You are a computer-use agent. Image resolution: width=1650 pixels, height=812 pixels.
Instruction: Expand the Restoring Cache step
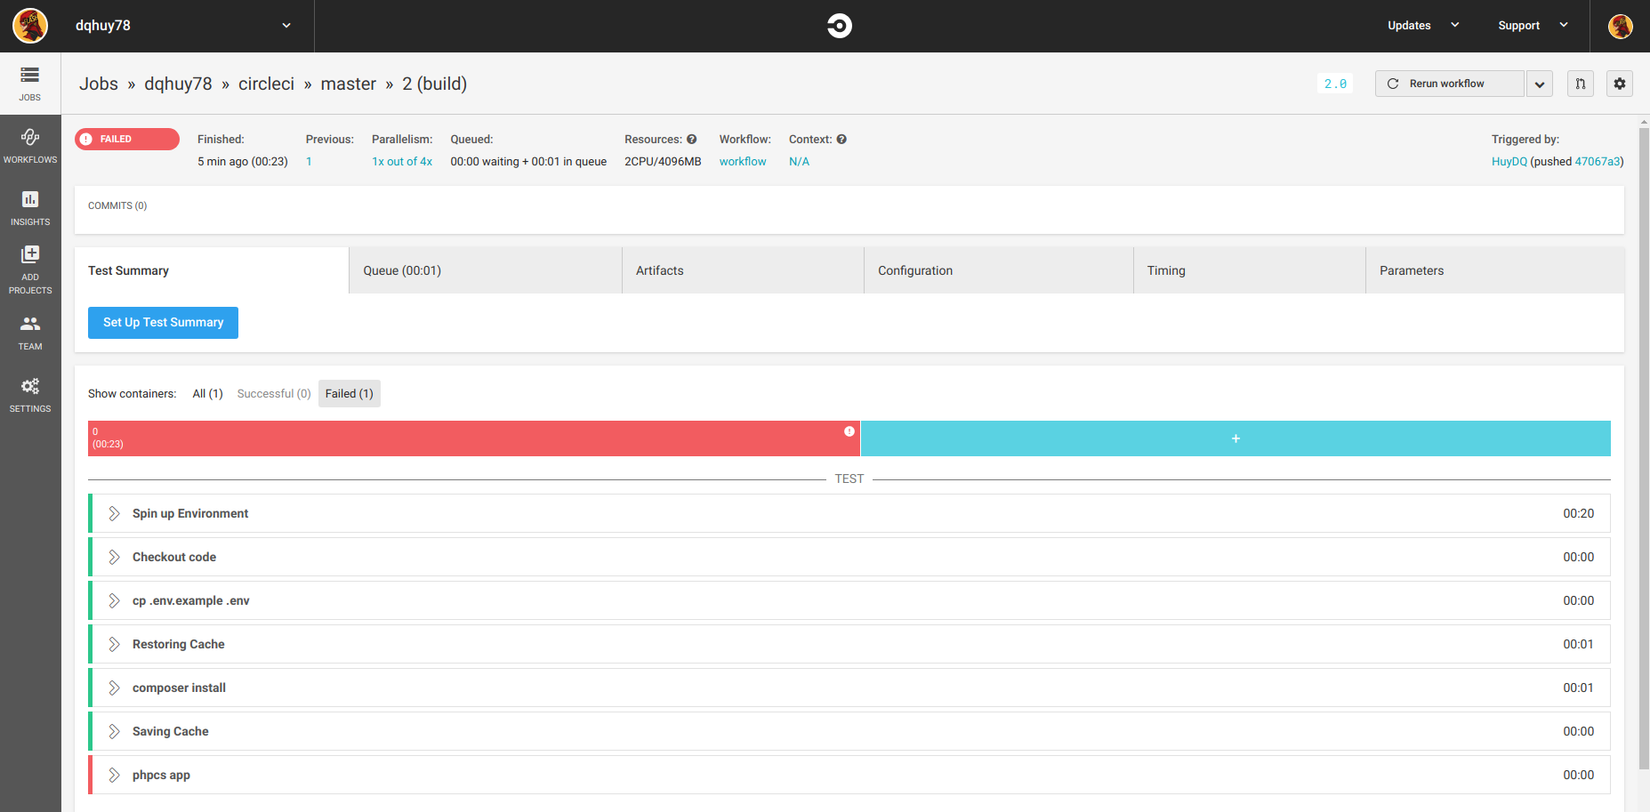(114, 644)
